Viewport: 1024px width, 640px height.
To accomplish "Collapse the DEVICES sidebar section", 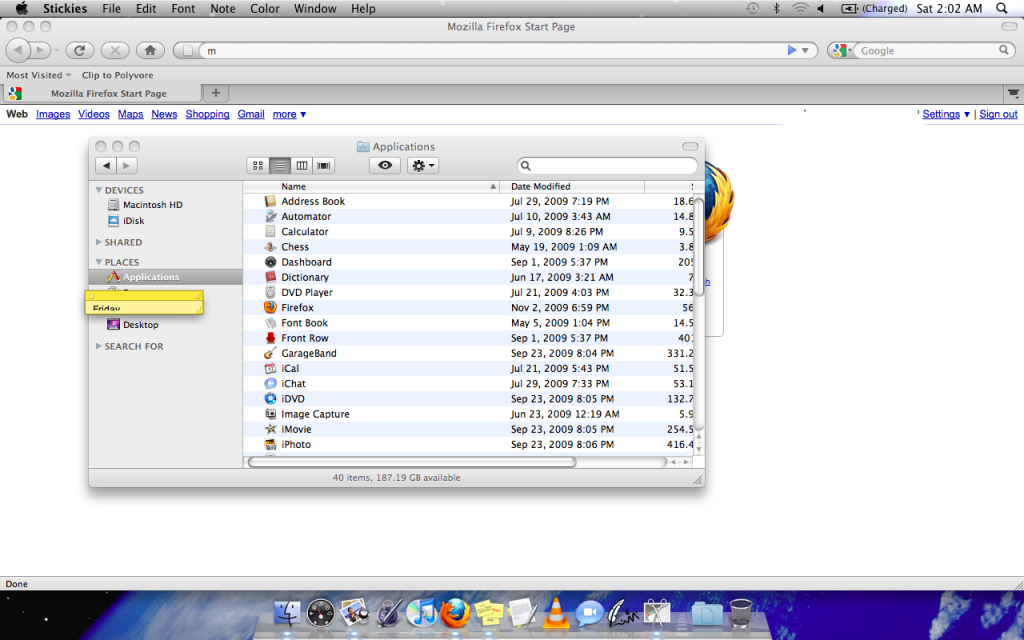I will [x=99, y=190].
